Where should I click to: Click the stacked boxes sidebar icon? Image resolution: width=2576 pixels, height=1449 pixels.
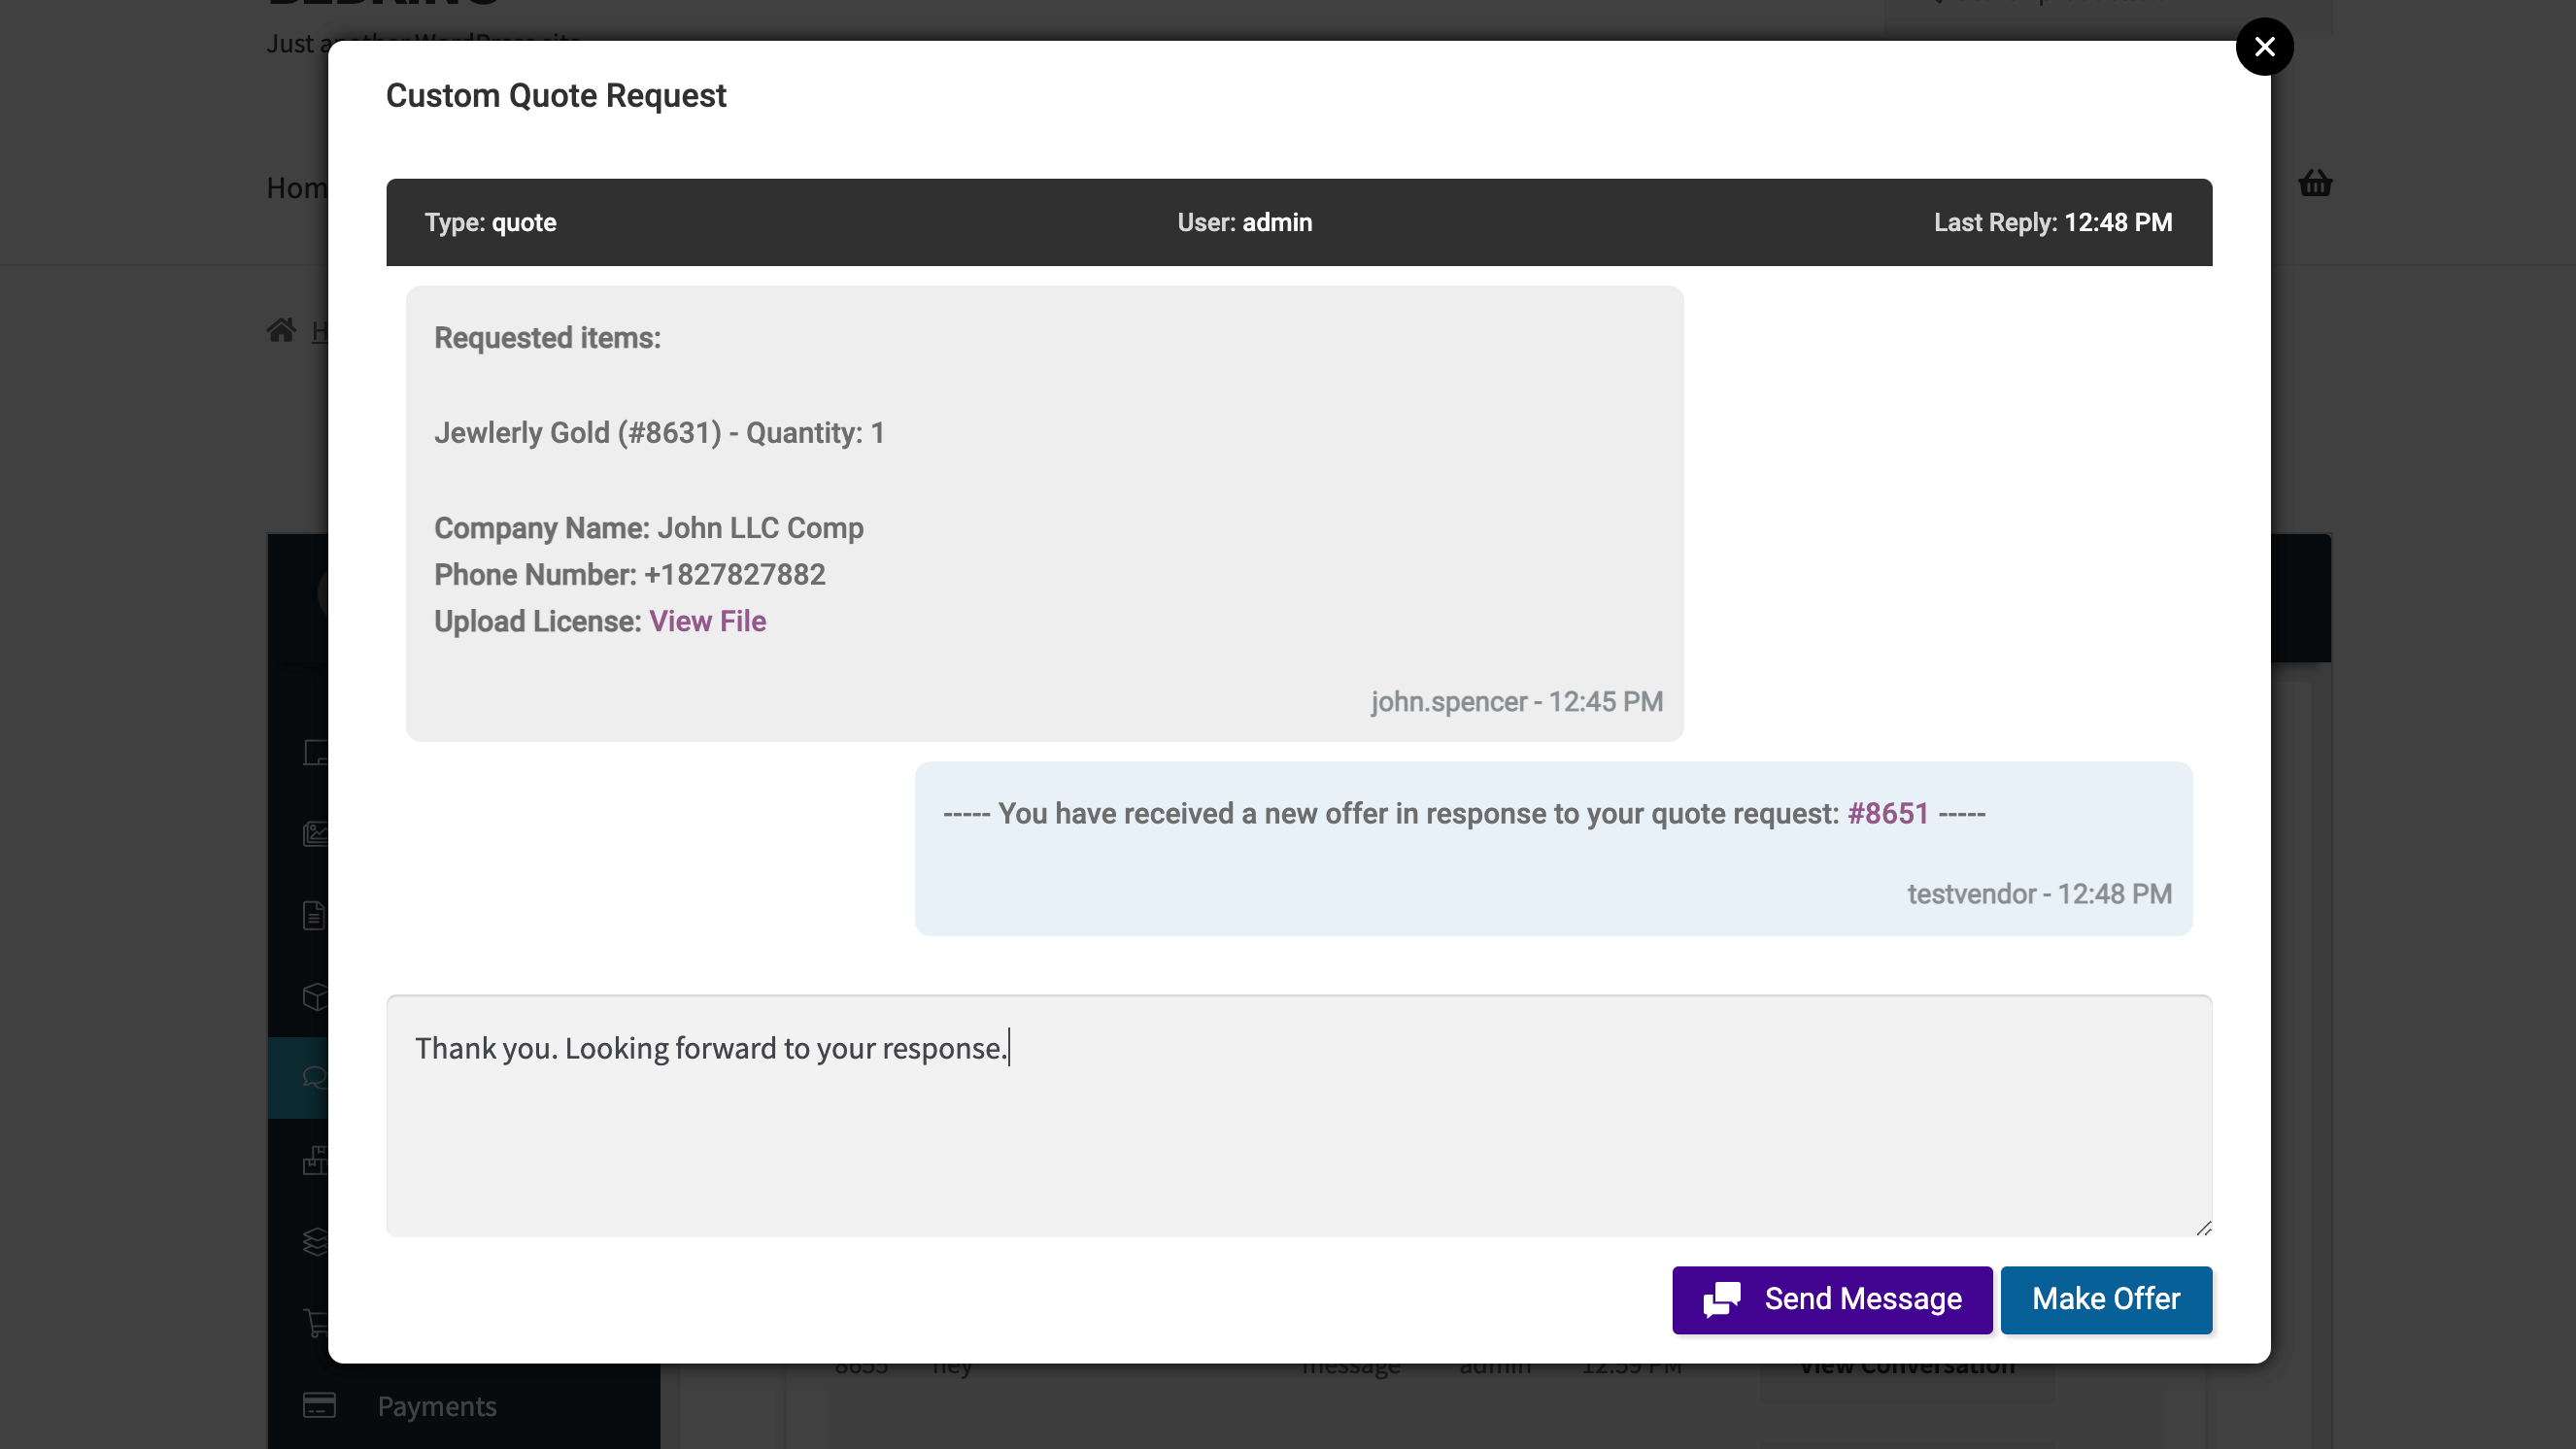point(315,1160)
